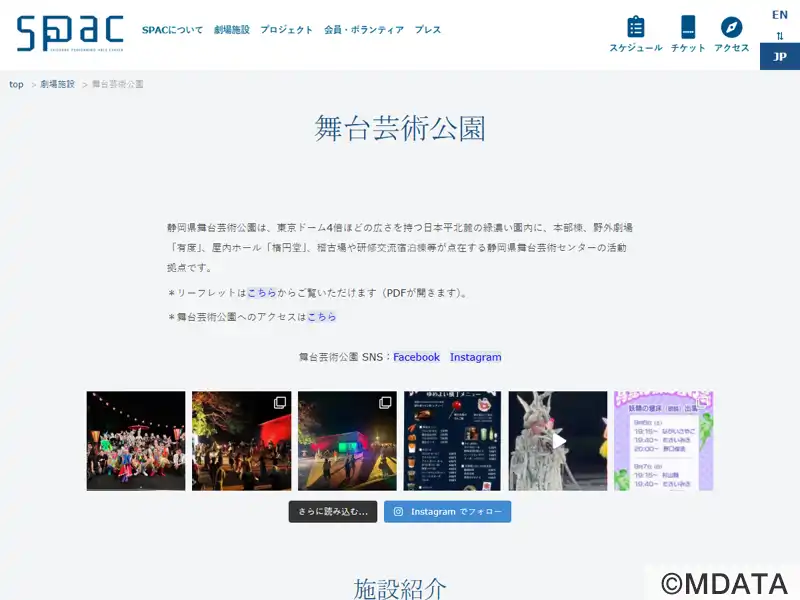The height and width of the screenshot is (600, 800).
Task: Open the プレス menu
Action: [428, 30]
